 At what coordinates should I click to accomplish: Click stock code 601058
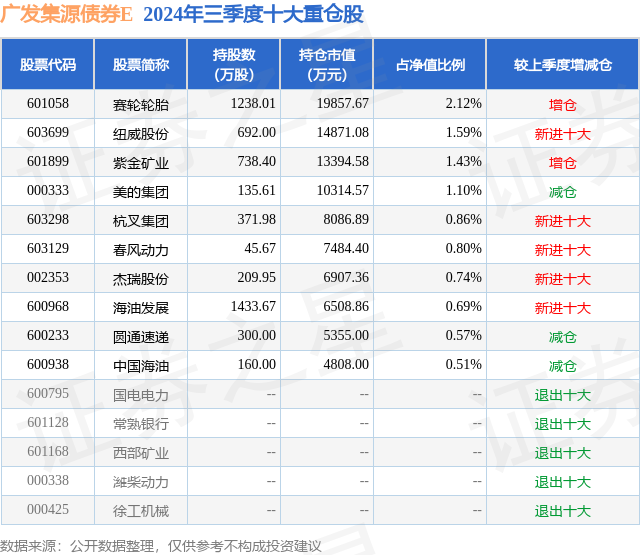tap(48, 104)
